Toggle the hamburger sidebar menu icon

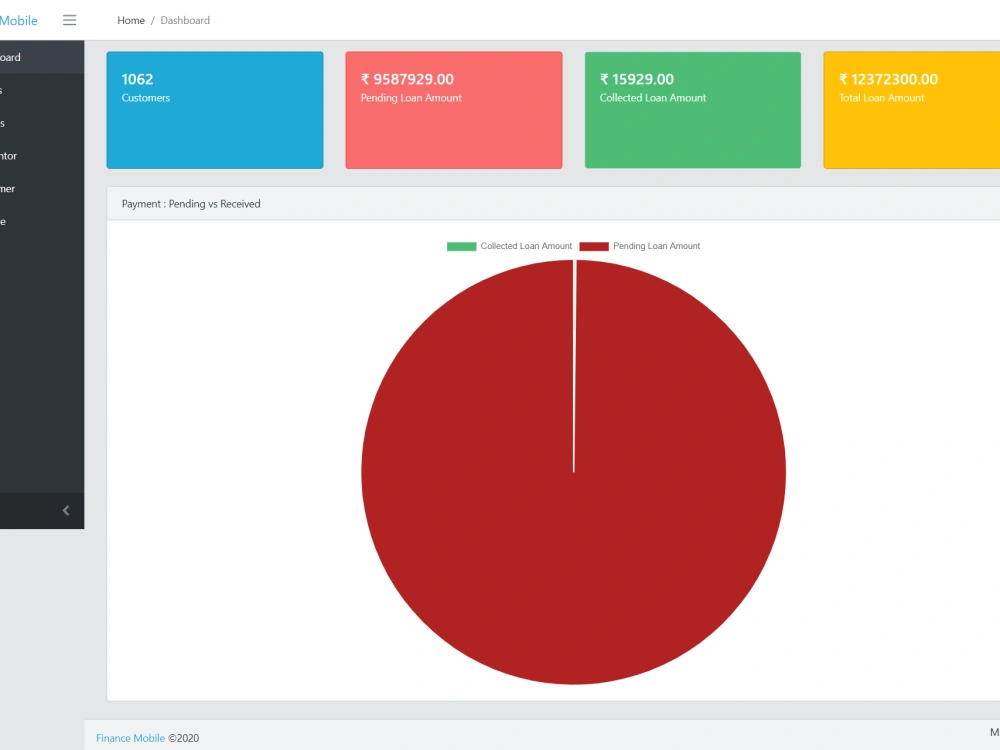point(70,20)
